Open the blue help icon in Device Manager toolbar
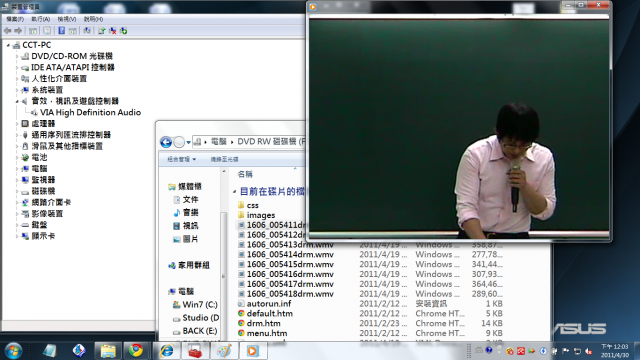640x360 pixels. 62,31
